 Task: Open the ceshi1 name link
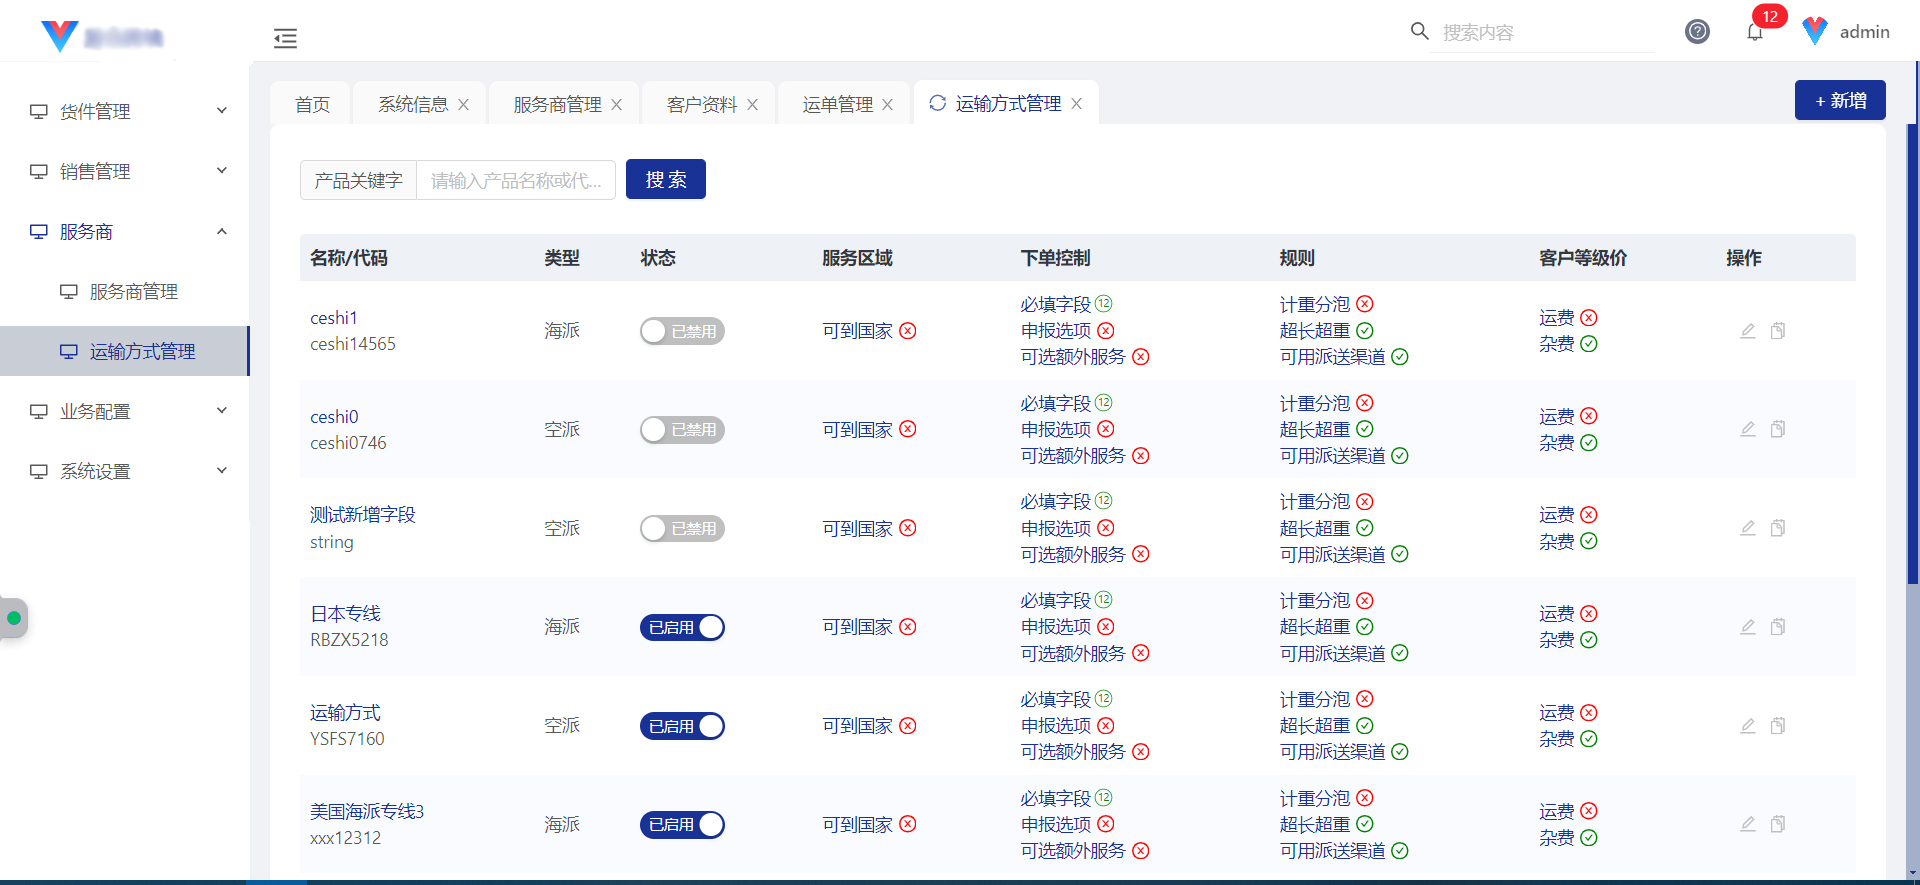[334, 318]
